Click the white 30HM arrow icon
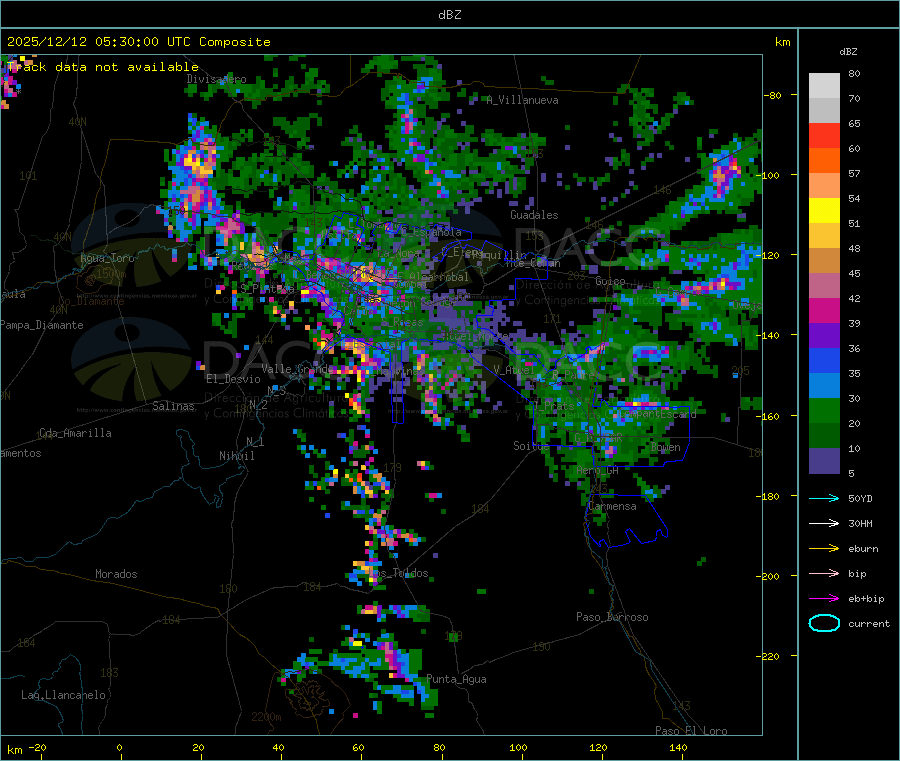 824,523
